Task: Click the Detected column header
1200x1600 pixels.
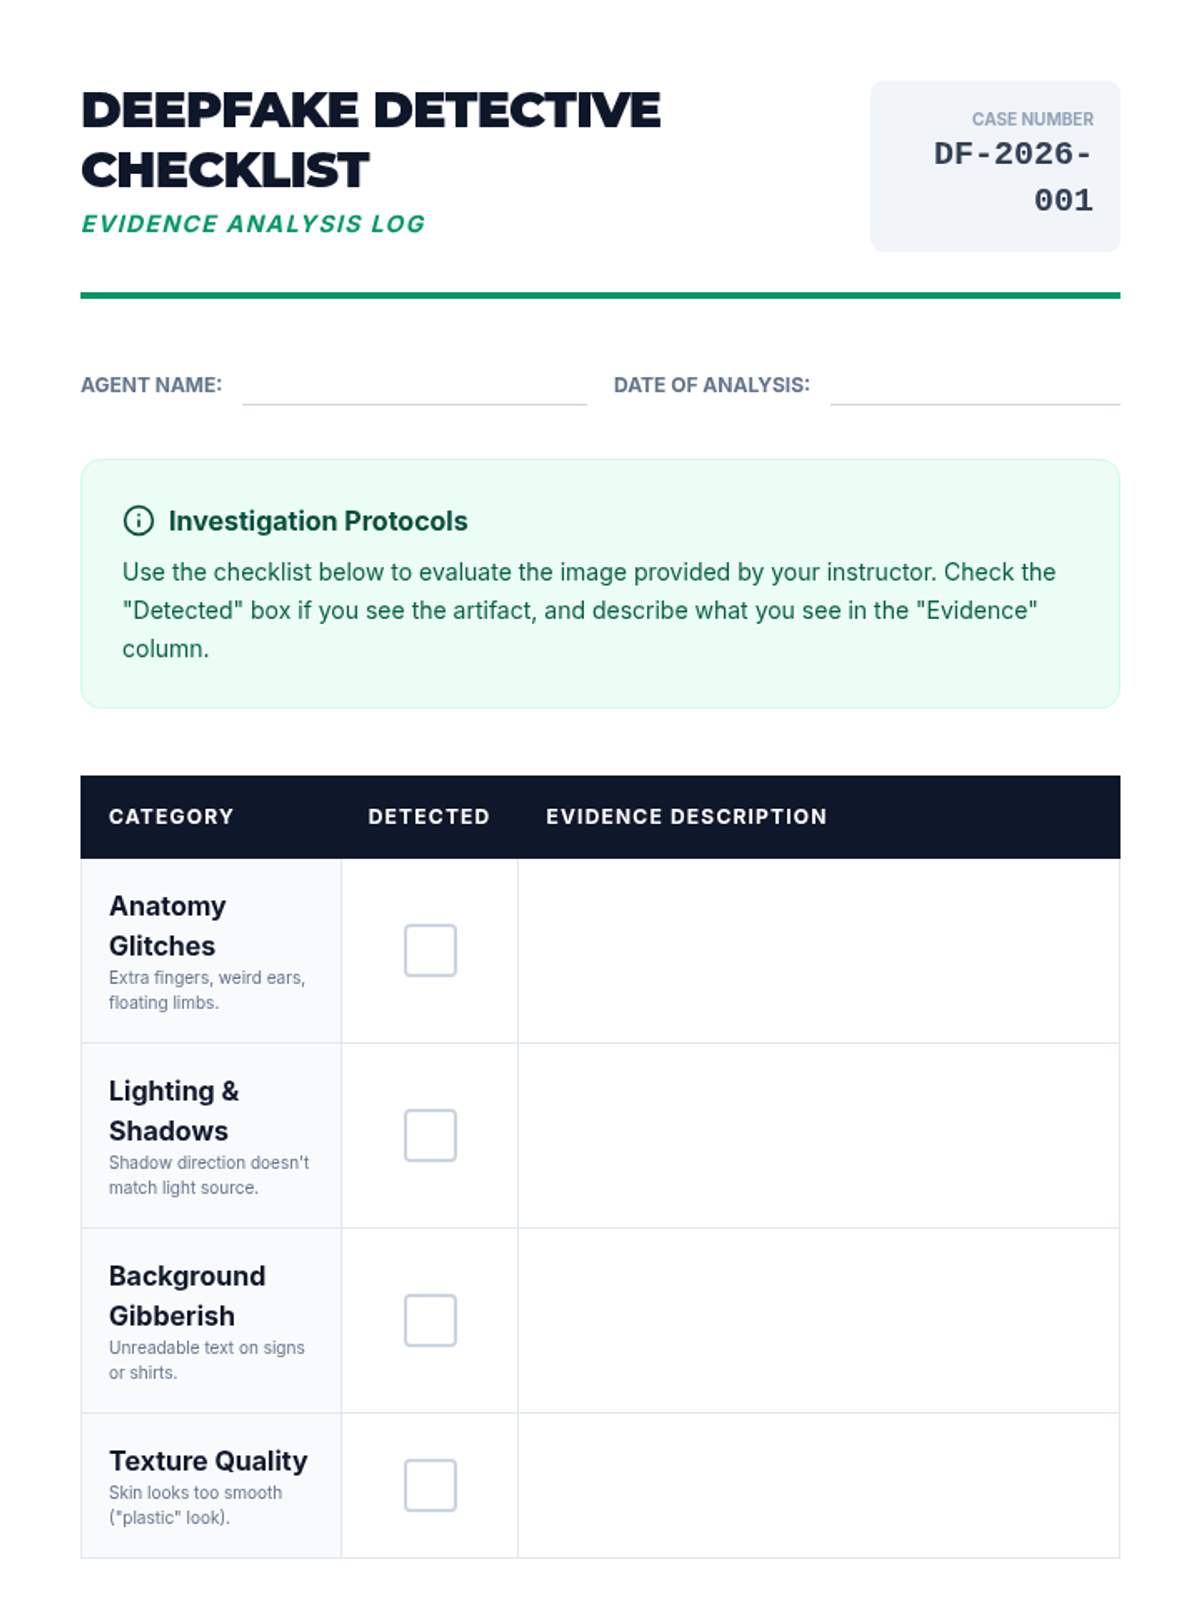Action: click(429, 817)
